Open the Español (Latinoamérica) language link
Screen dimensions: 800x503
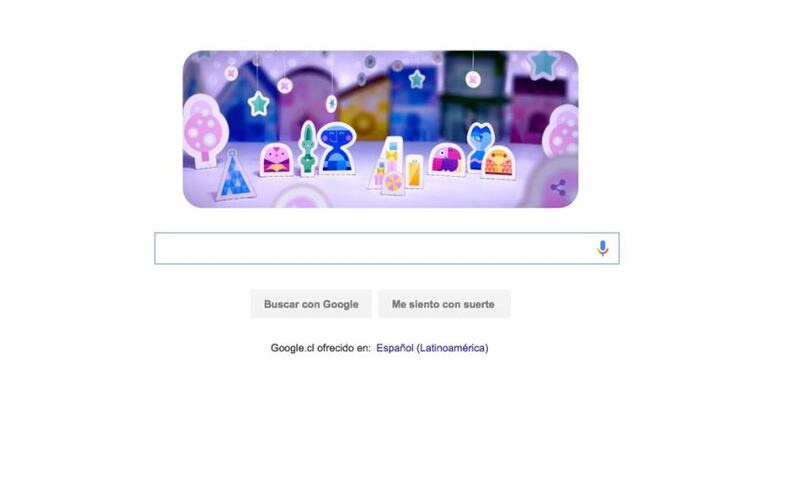click(432, 348)
